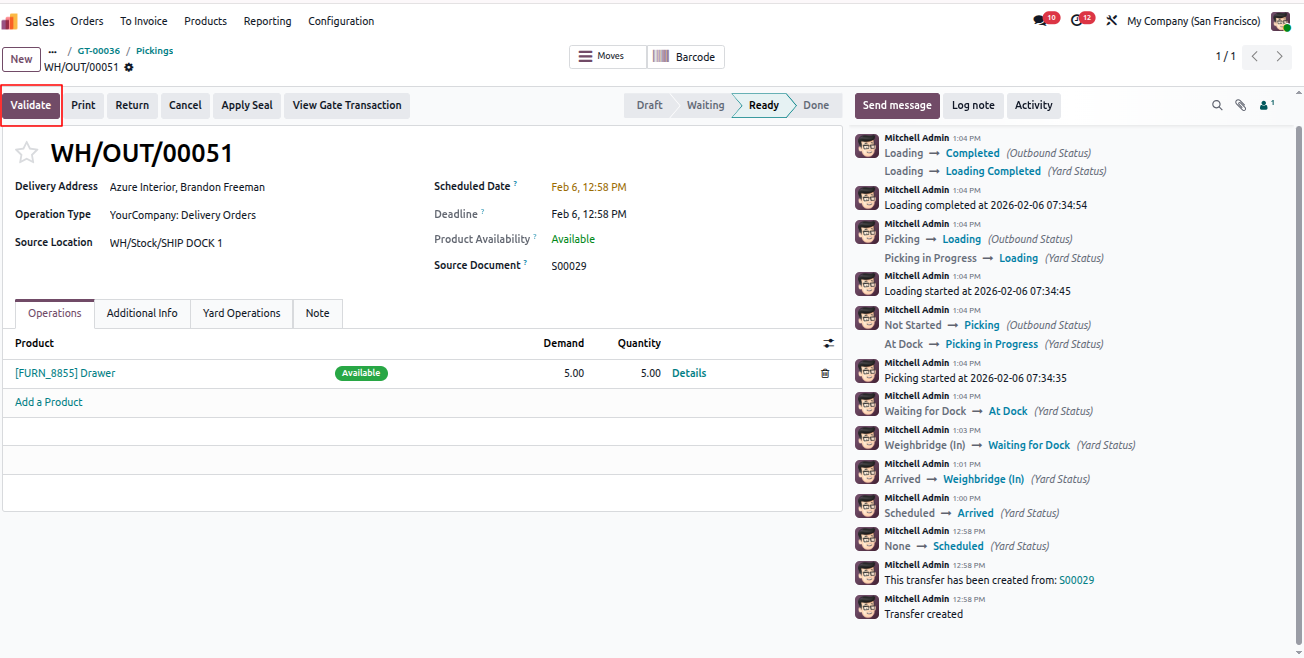Select the Ready status stage
1304x658 pixels.
tap(764, 105)
